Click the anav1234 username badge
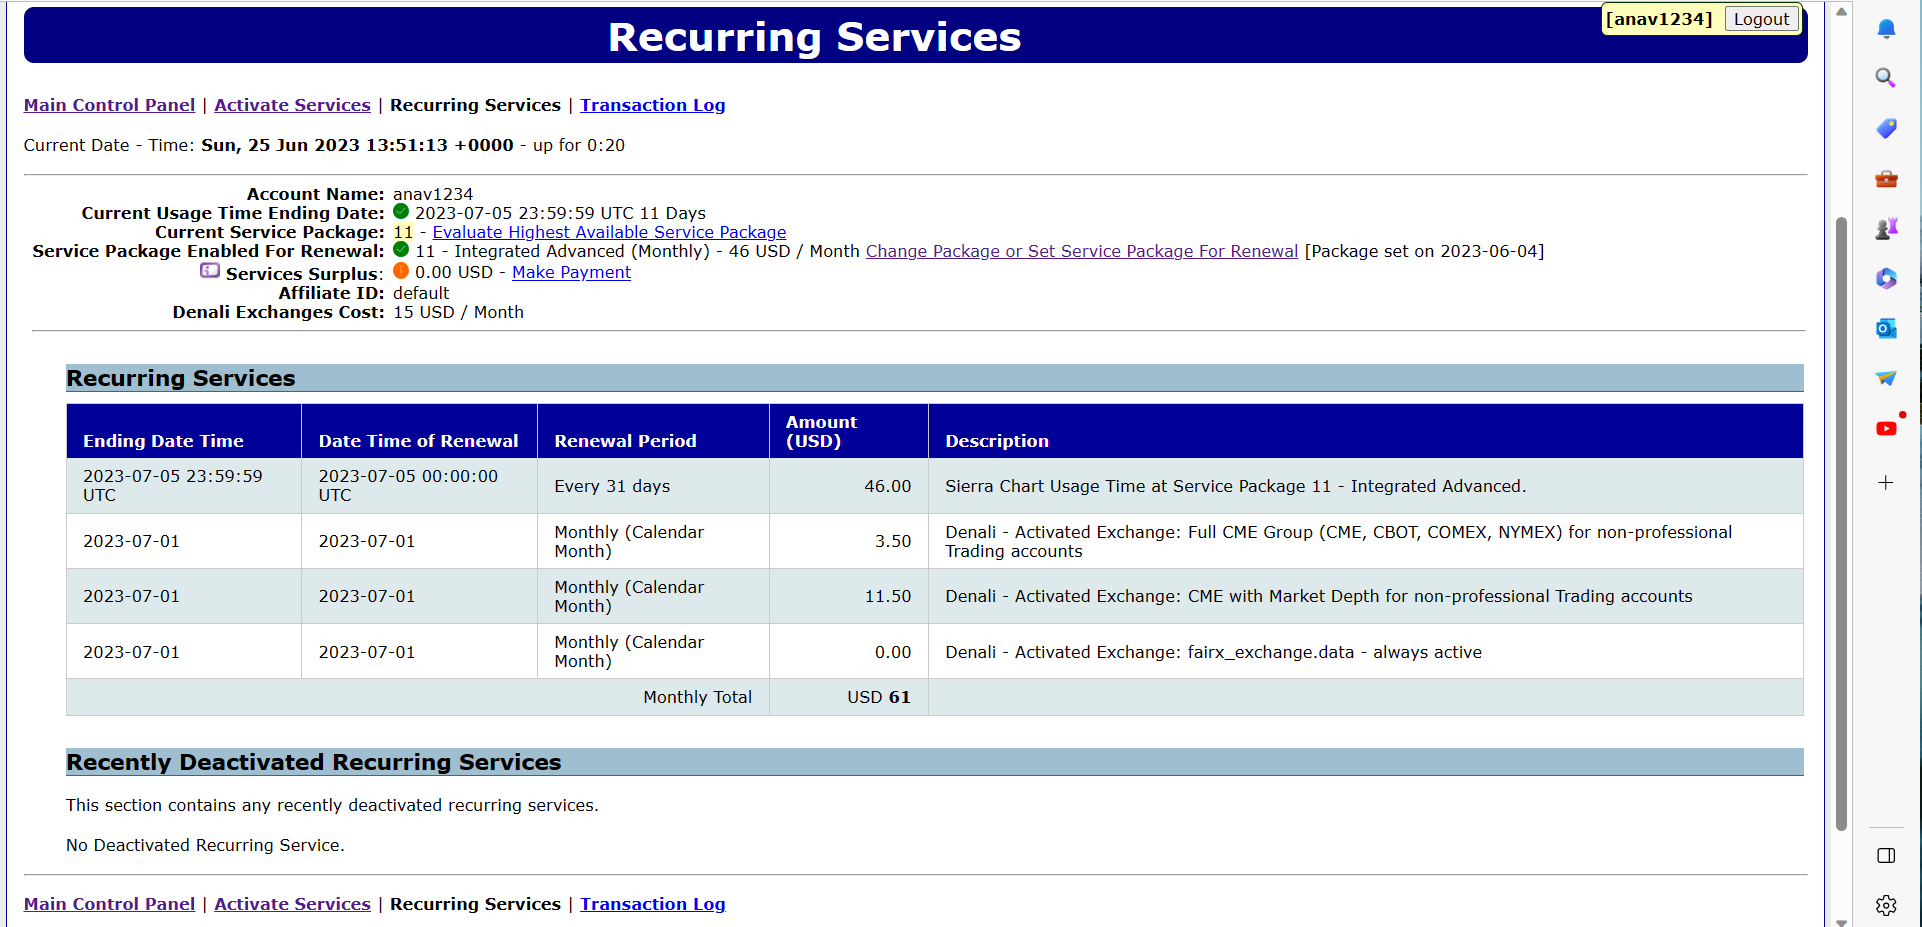Image resolution: width=1922 pixels, height=927 pixels. pyautogui.click(x=1658, y=19)
